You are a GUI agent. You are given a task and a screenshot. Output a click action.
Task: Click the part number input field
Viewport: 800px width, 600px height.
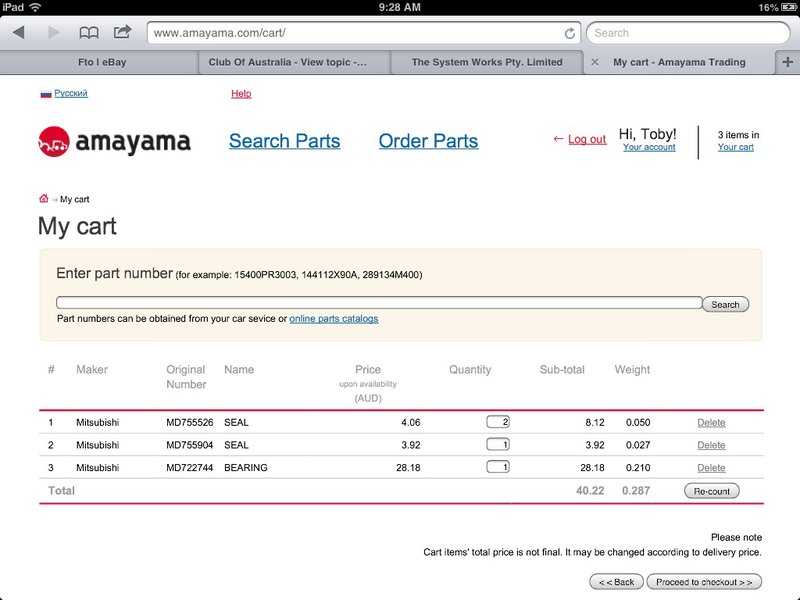379,303
